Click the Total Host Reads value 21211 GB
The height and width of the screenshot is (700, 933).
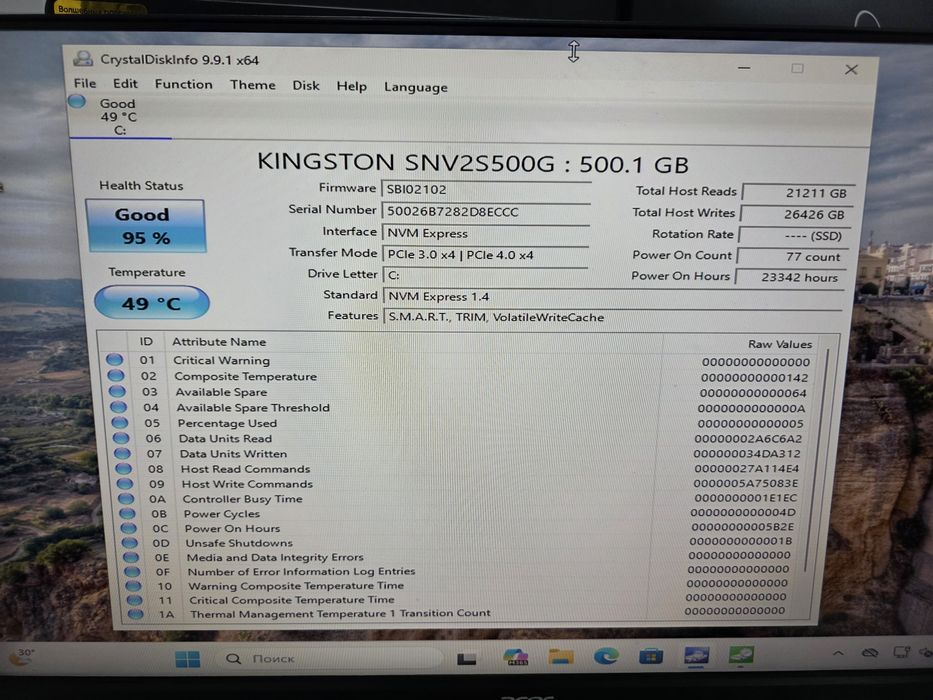(799, 193)
